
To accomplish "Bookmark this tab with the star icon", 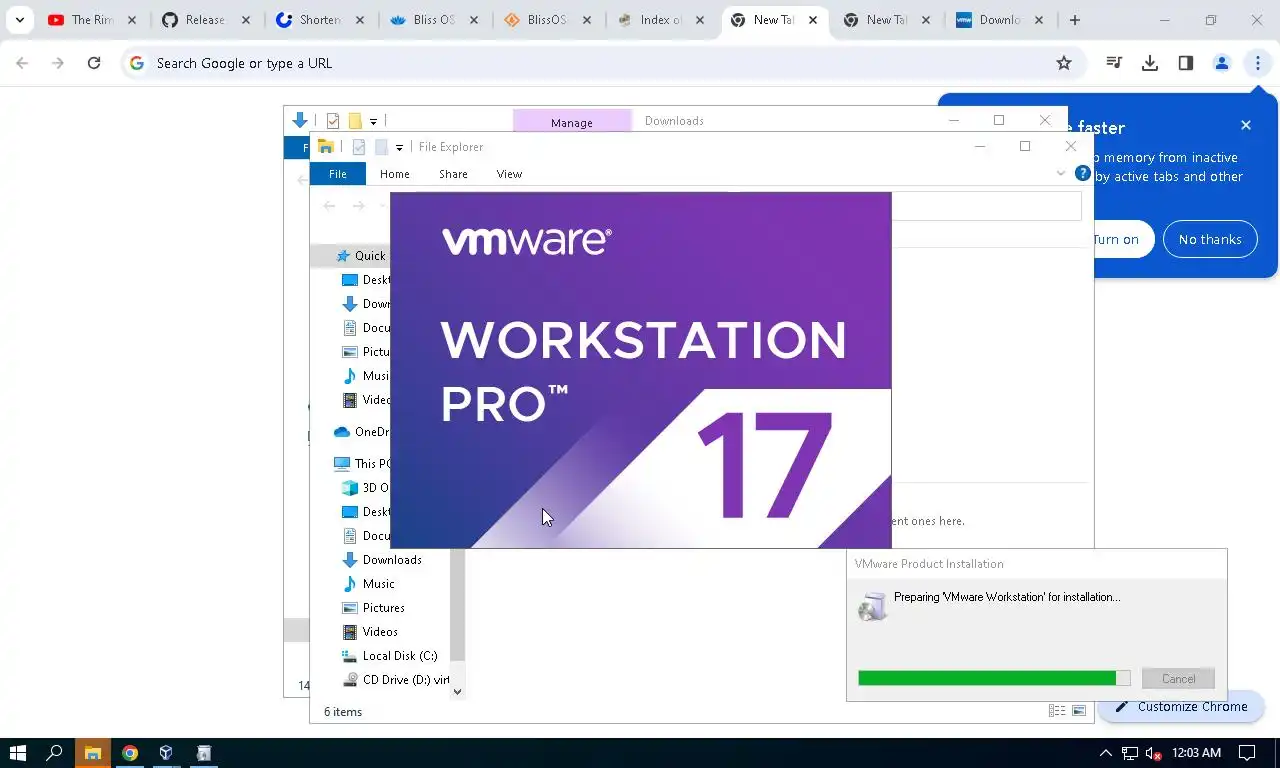I will tap(1064, 63).
